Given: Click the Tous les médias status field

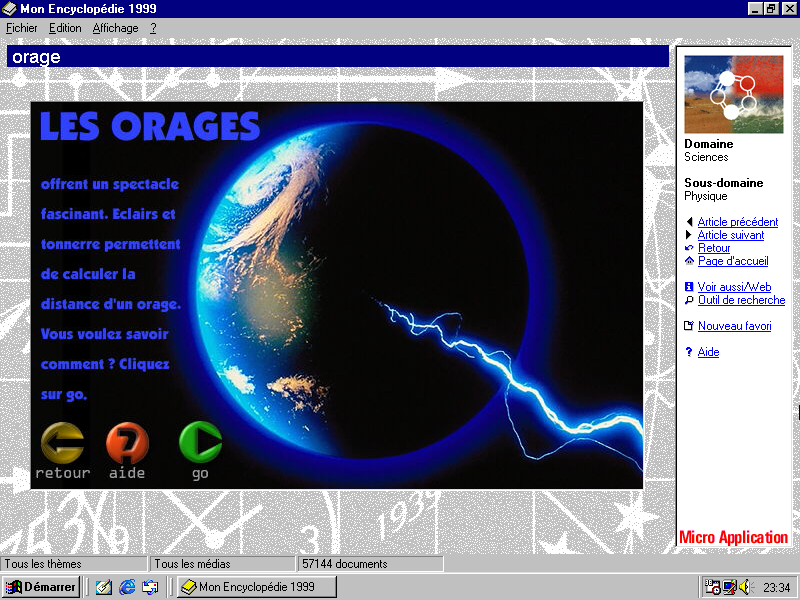Looking at the screenshot, I should [x=221, y=564].
